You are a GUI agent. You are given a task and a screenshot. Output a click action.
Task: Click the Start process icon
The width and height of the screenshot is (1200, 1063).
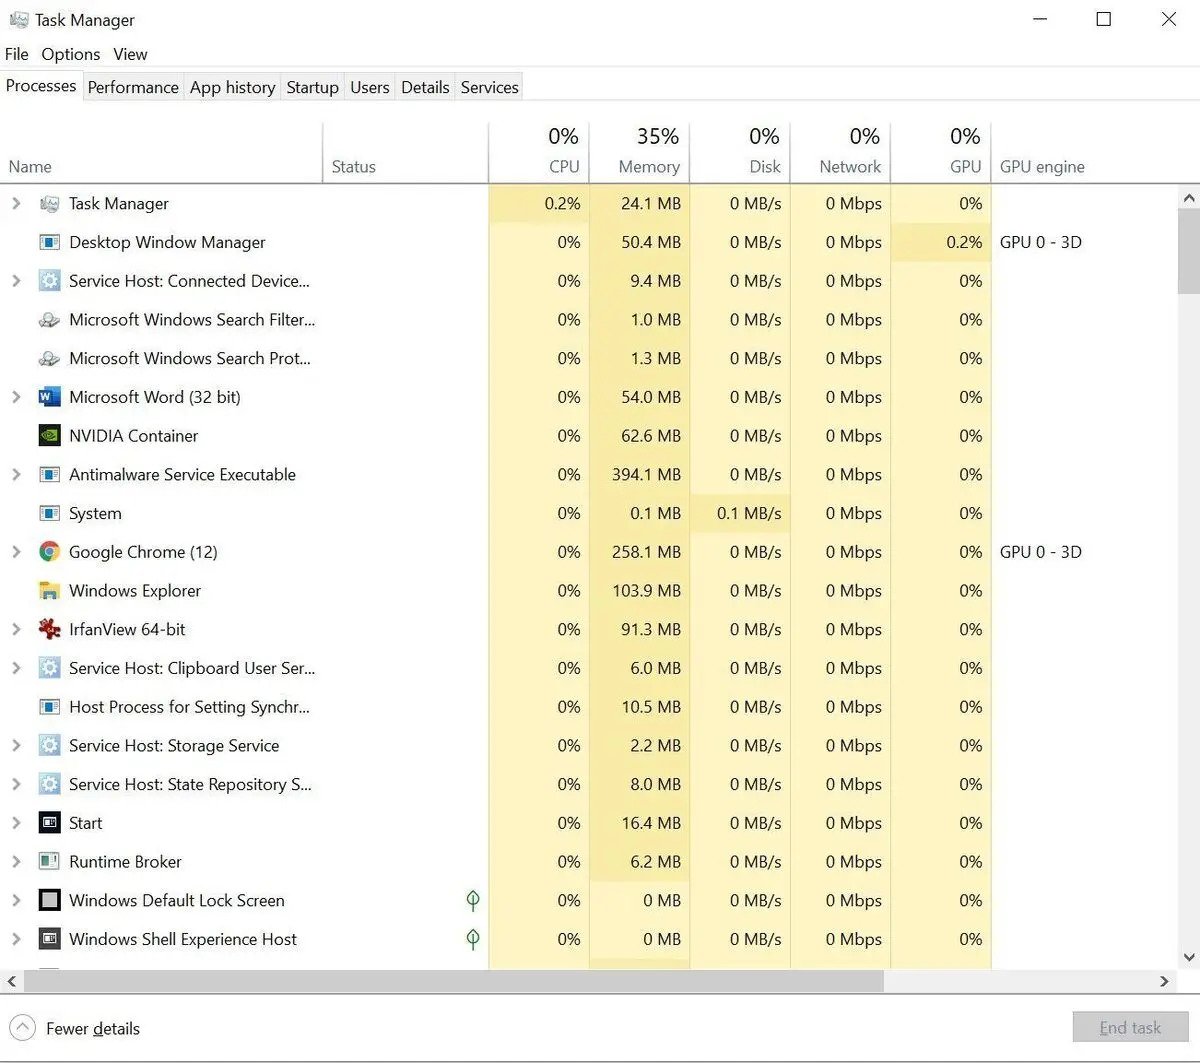tap(49, 823)
